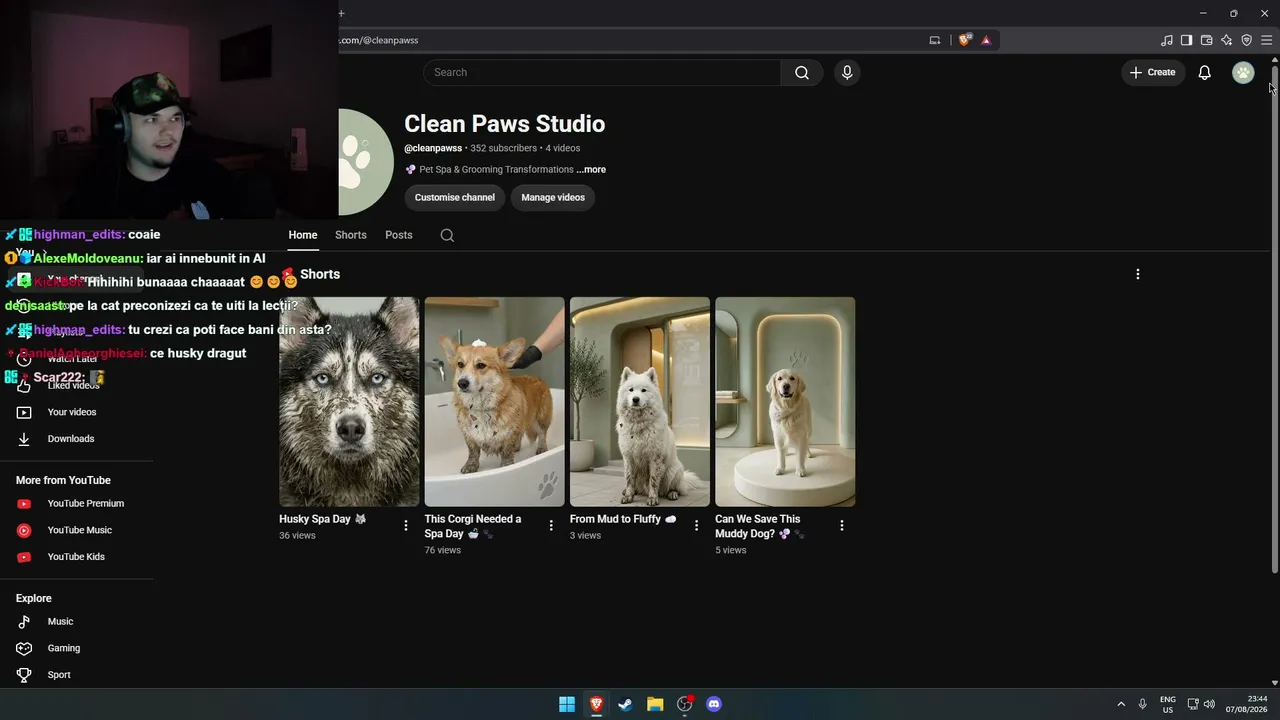Click the @cleanpawss channel handle
Image resolution: width=1280 pixels, height=720 pixels.
click(x=433, y=148)
